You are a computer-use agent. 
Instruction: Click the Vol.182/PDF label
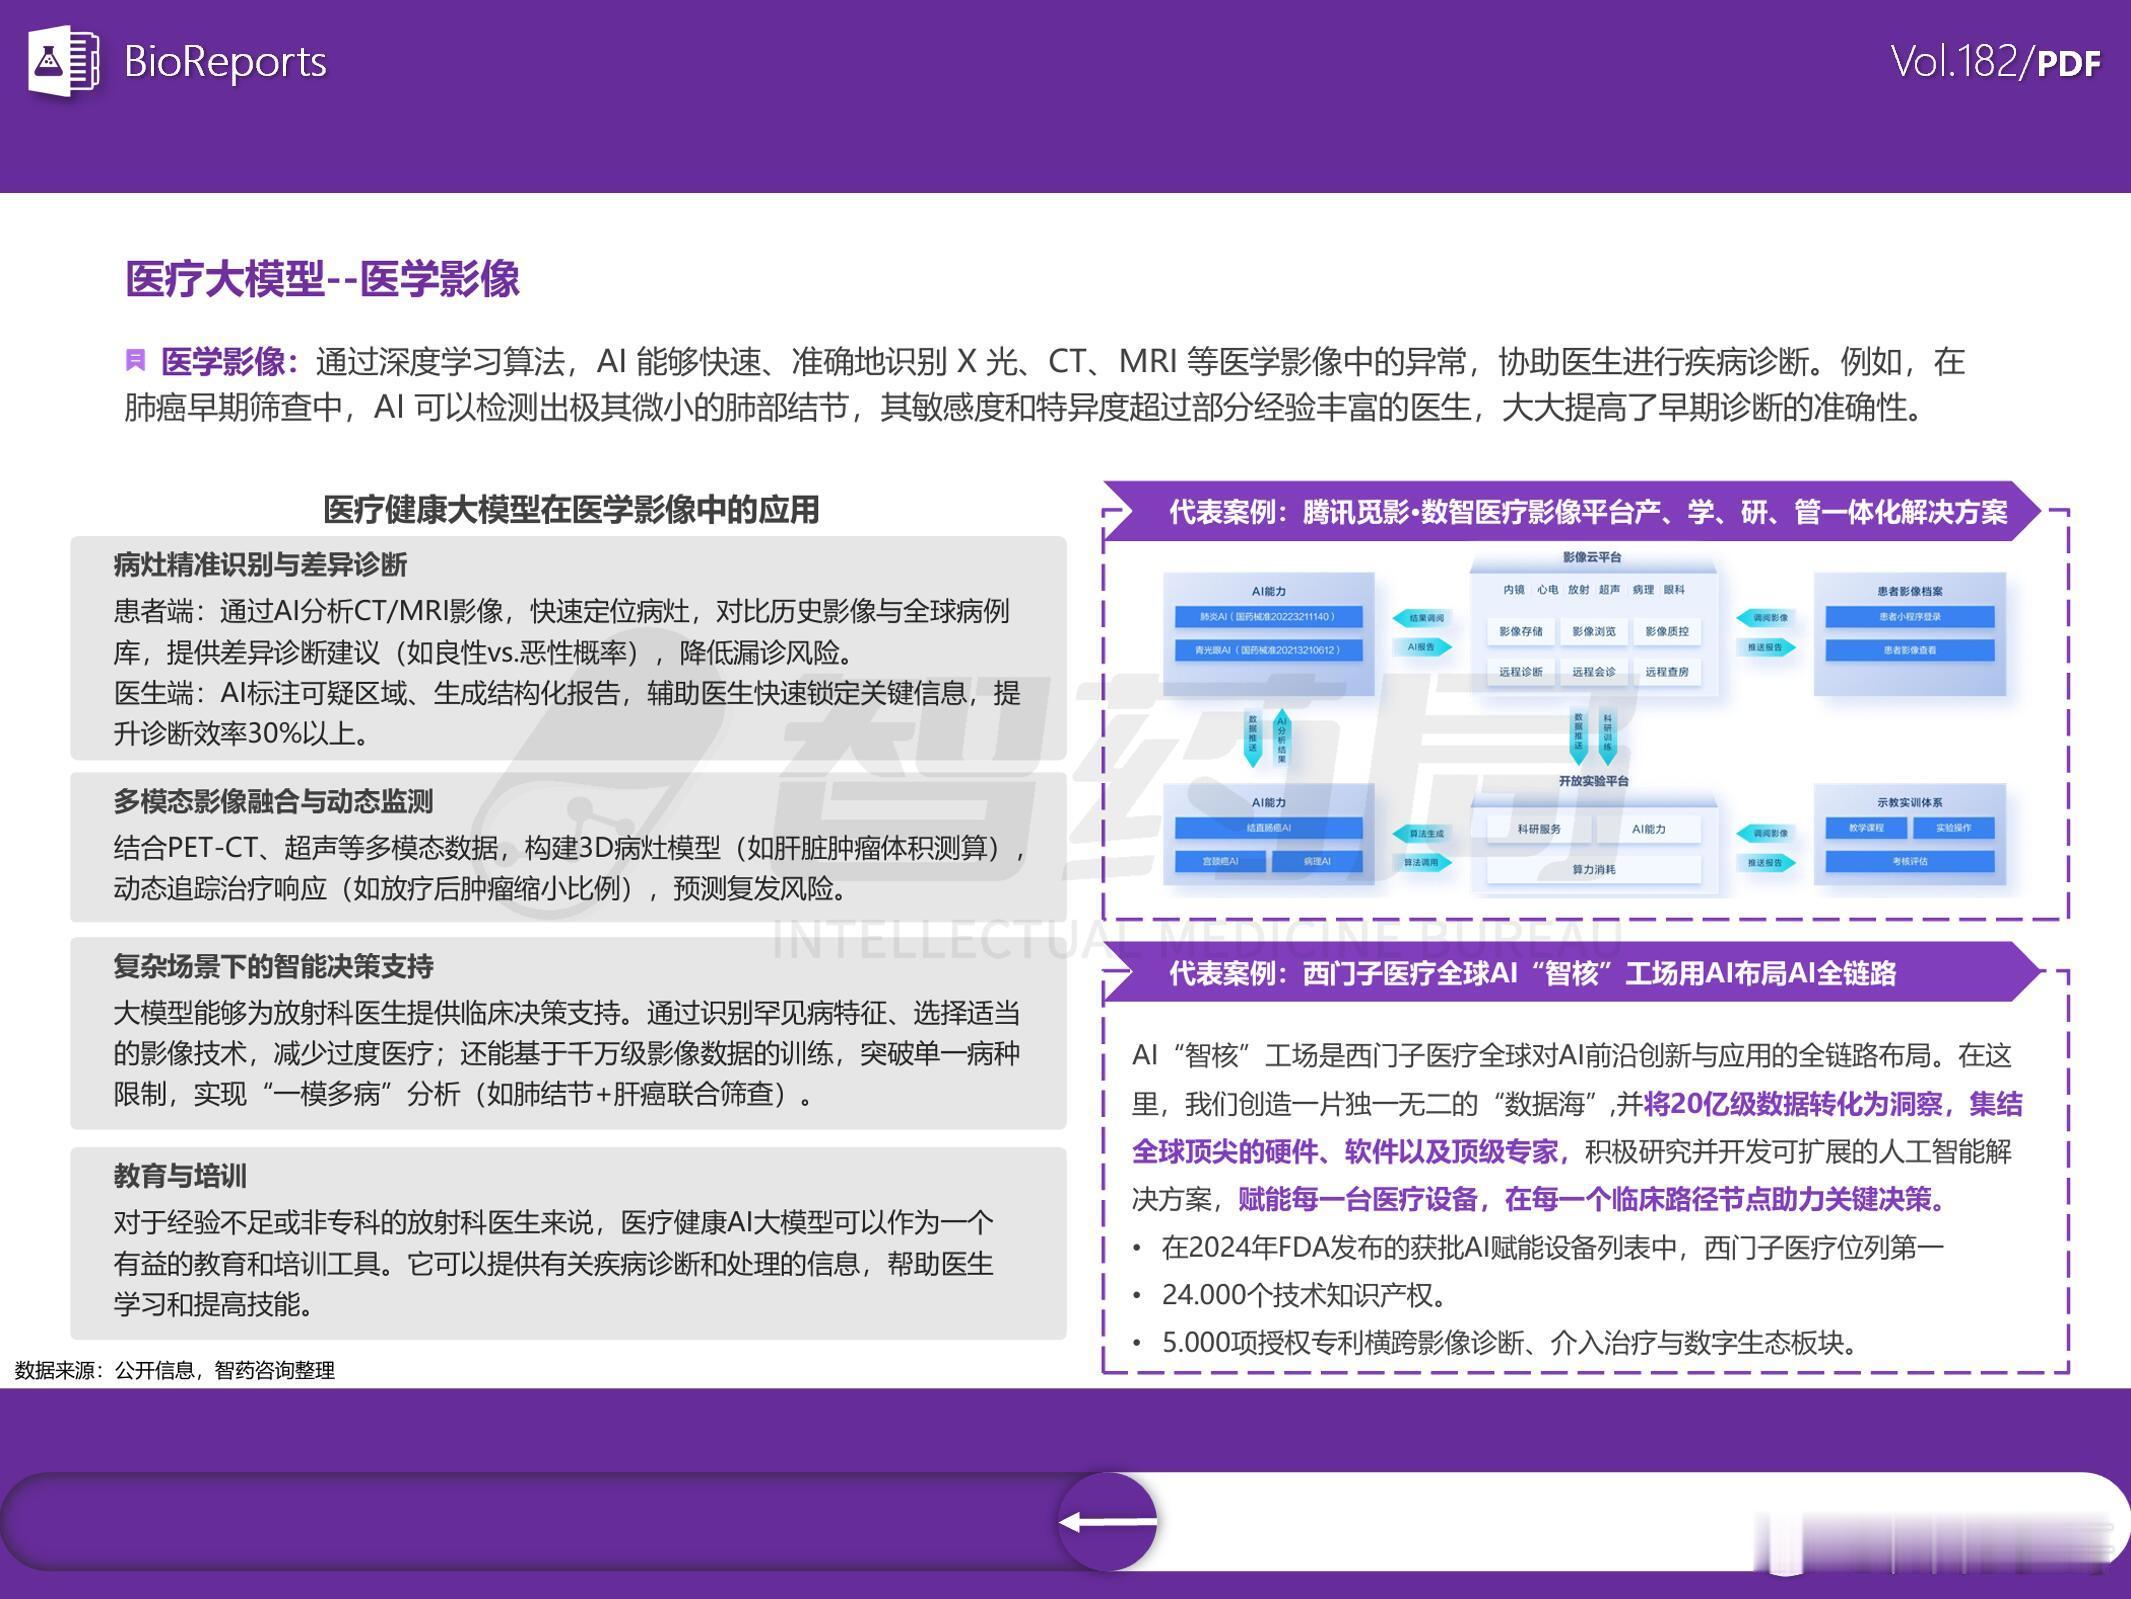pyautogui.click(x=1995, y=62)
